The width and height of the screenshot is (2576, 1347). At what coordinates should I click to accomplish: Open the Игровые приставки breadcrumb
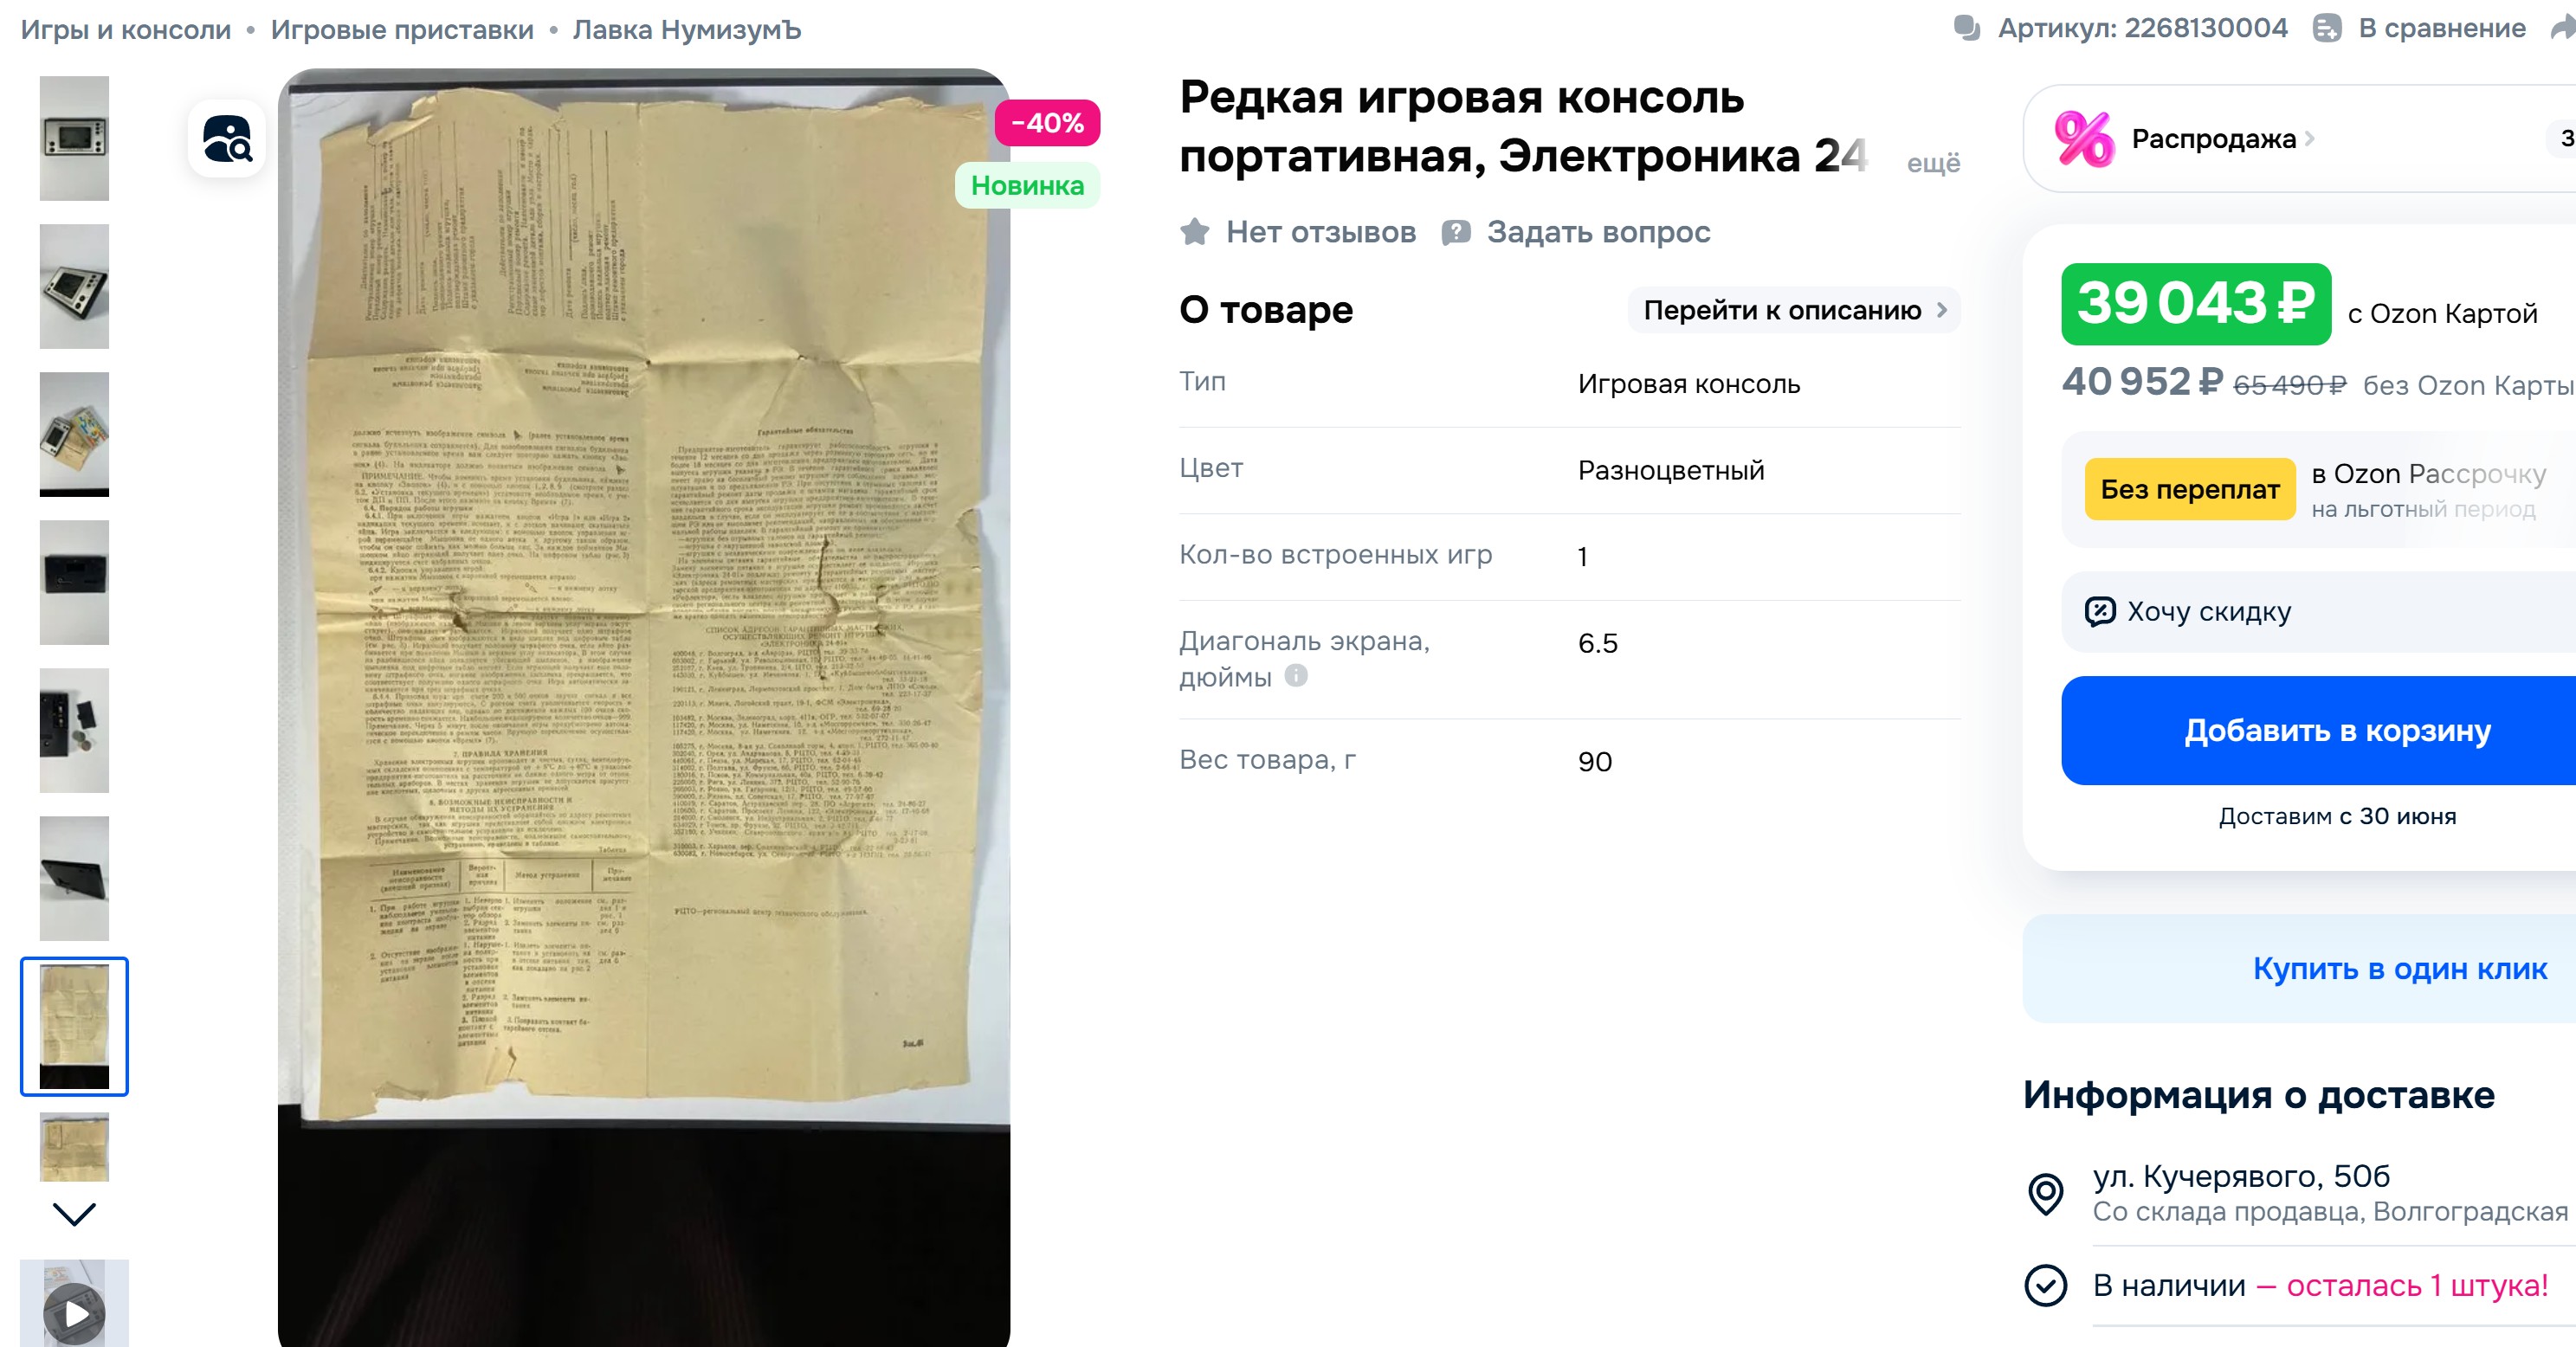pos(402,30)
